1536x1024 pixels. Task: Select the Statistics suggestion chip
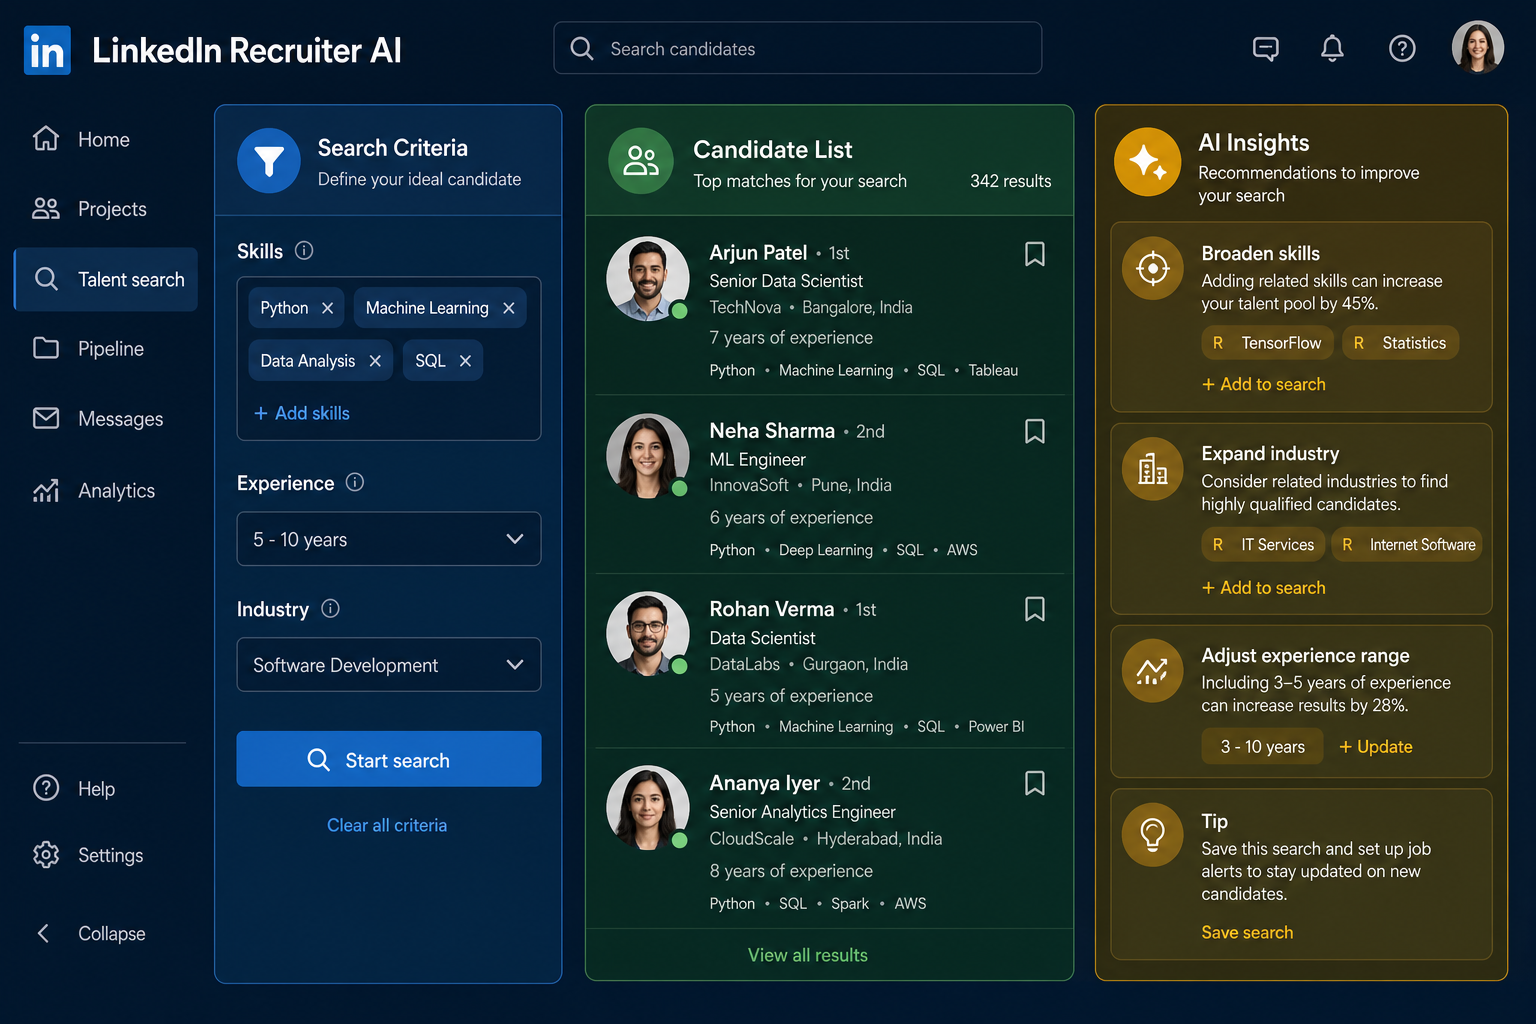[1401, 343]
